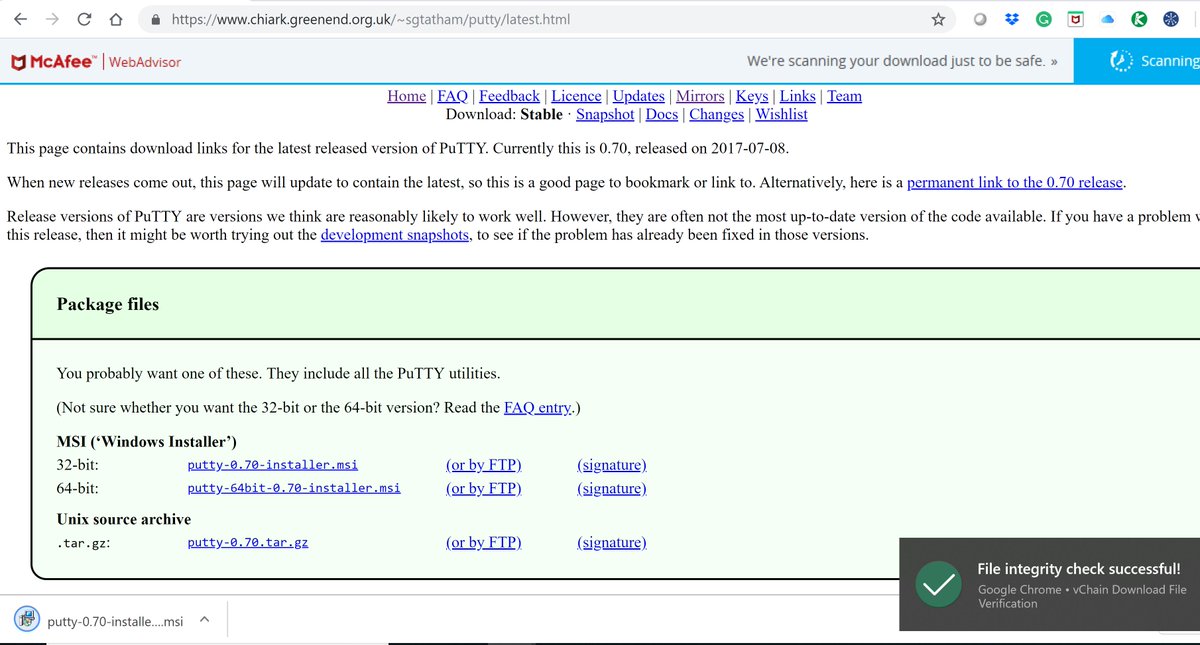Open the Updates link
The image size is (1200, 645).
click(638, 96)
